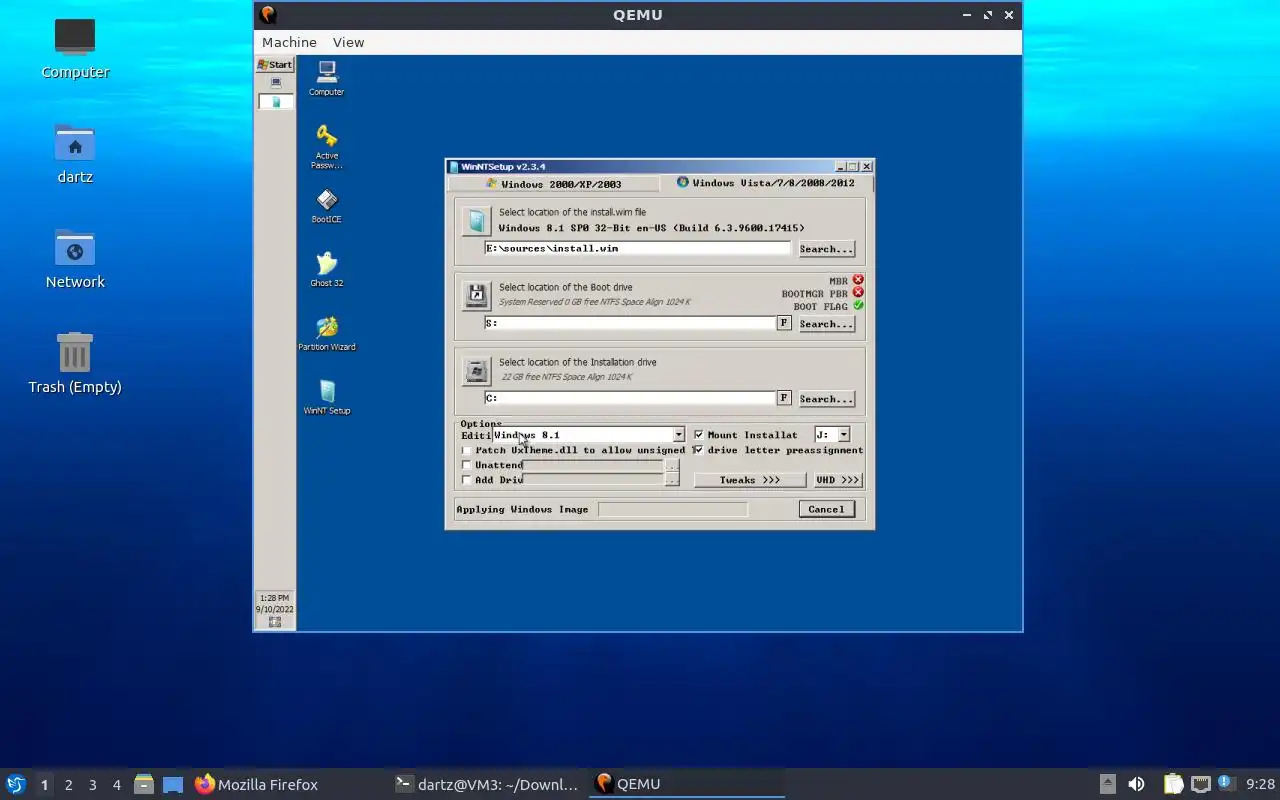Open the volume control tray icon
Viewport: 1280px width, 800px height.
[1136, 784]
